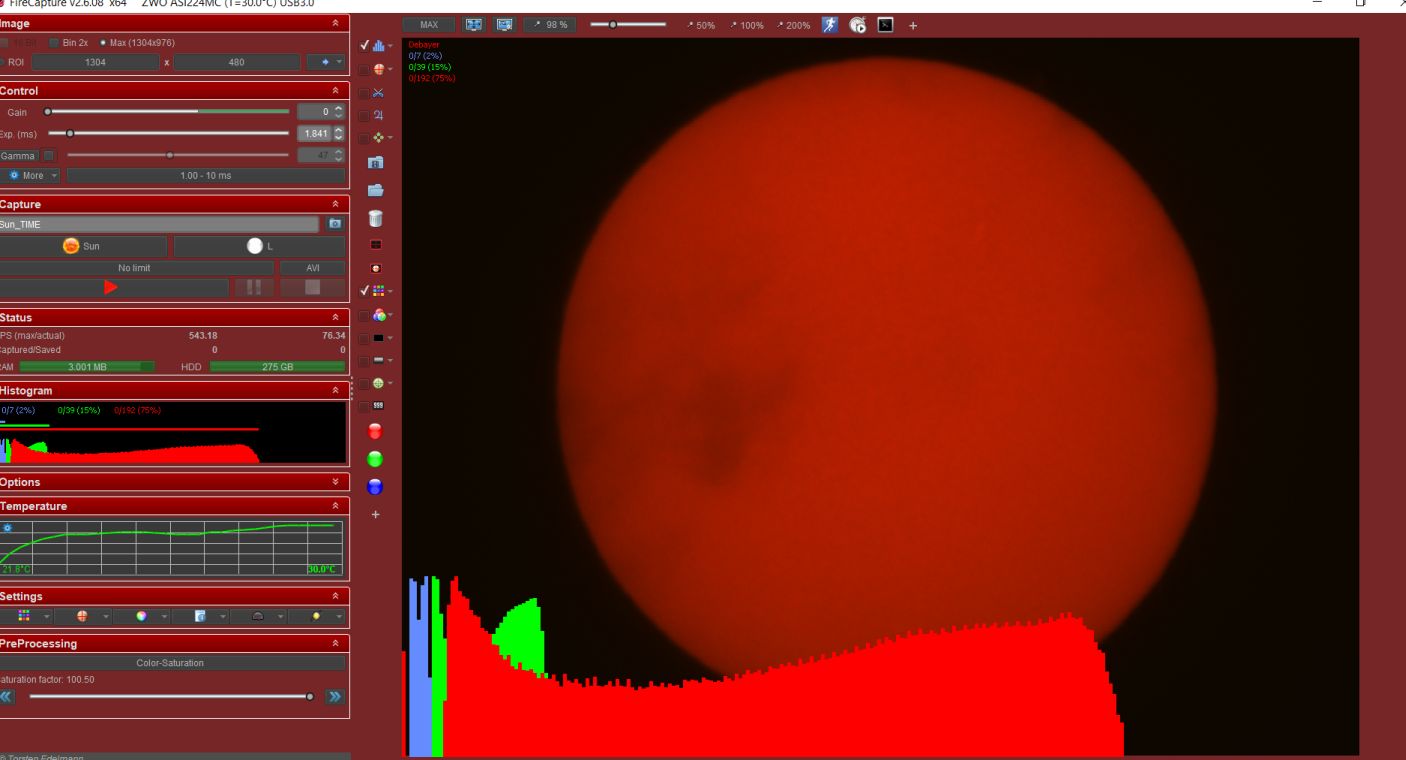Viewport: 1406px width, 760px height.
Task: Click the Exposure (ms) slider
Action: point(170,133)
